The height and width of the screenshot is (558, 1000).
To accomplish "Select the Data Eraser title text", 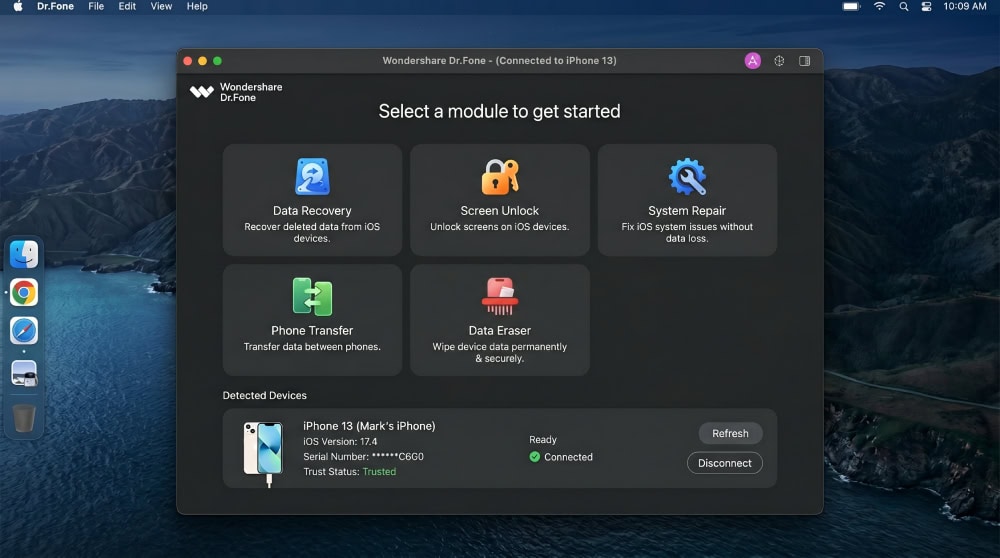I will (x=500, y=330).
